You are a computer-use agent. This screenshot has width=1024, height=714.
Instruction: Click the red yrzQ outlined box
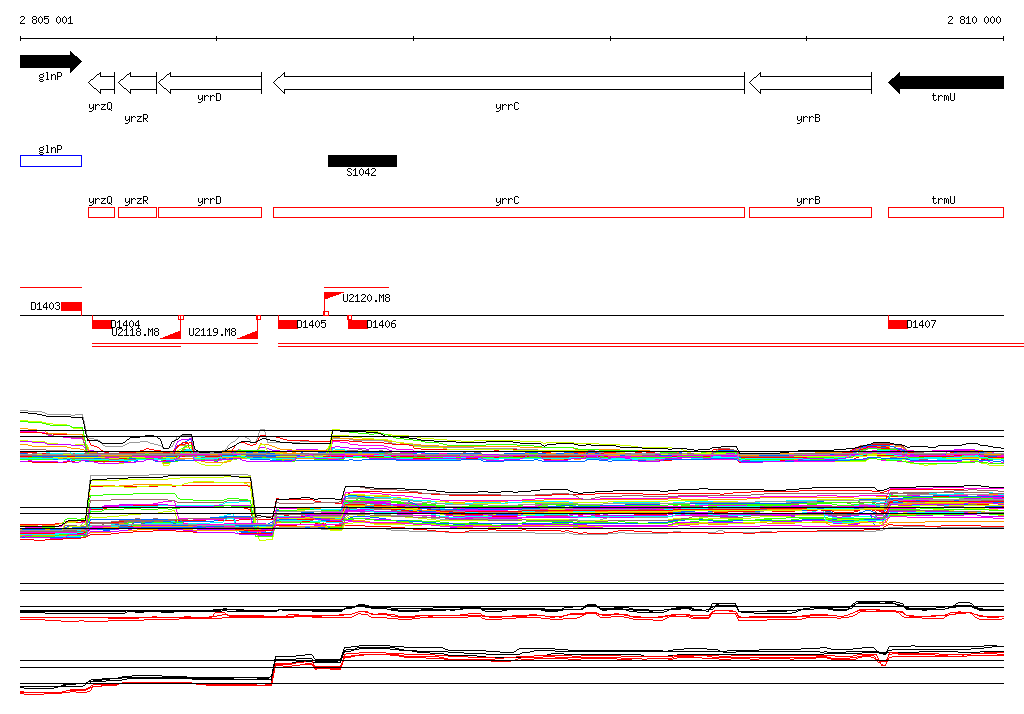click(x=101, y=212)
